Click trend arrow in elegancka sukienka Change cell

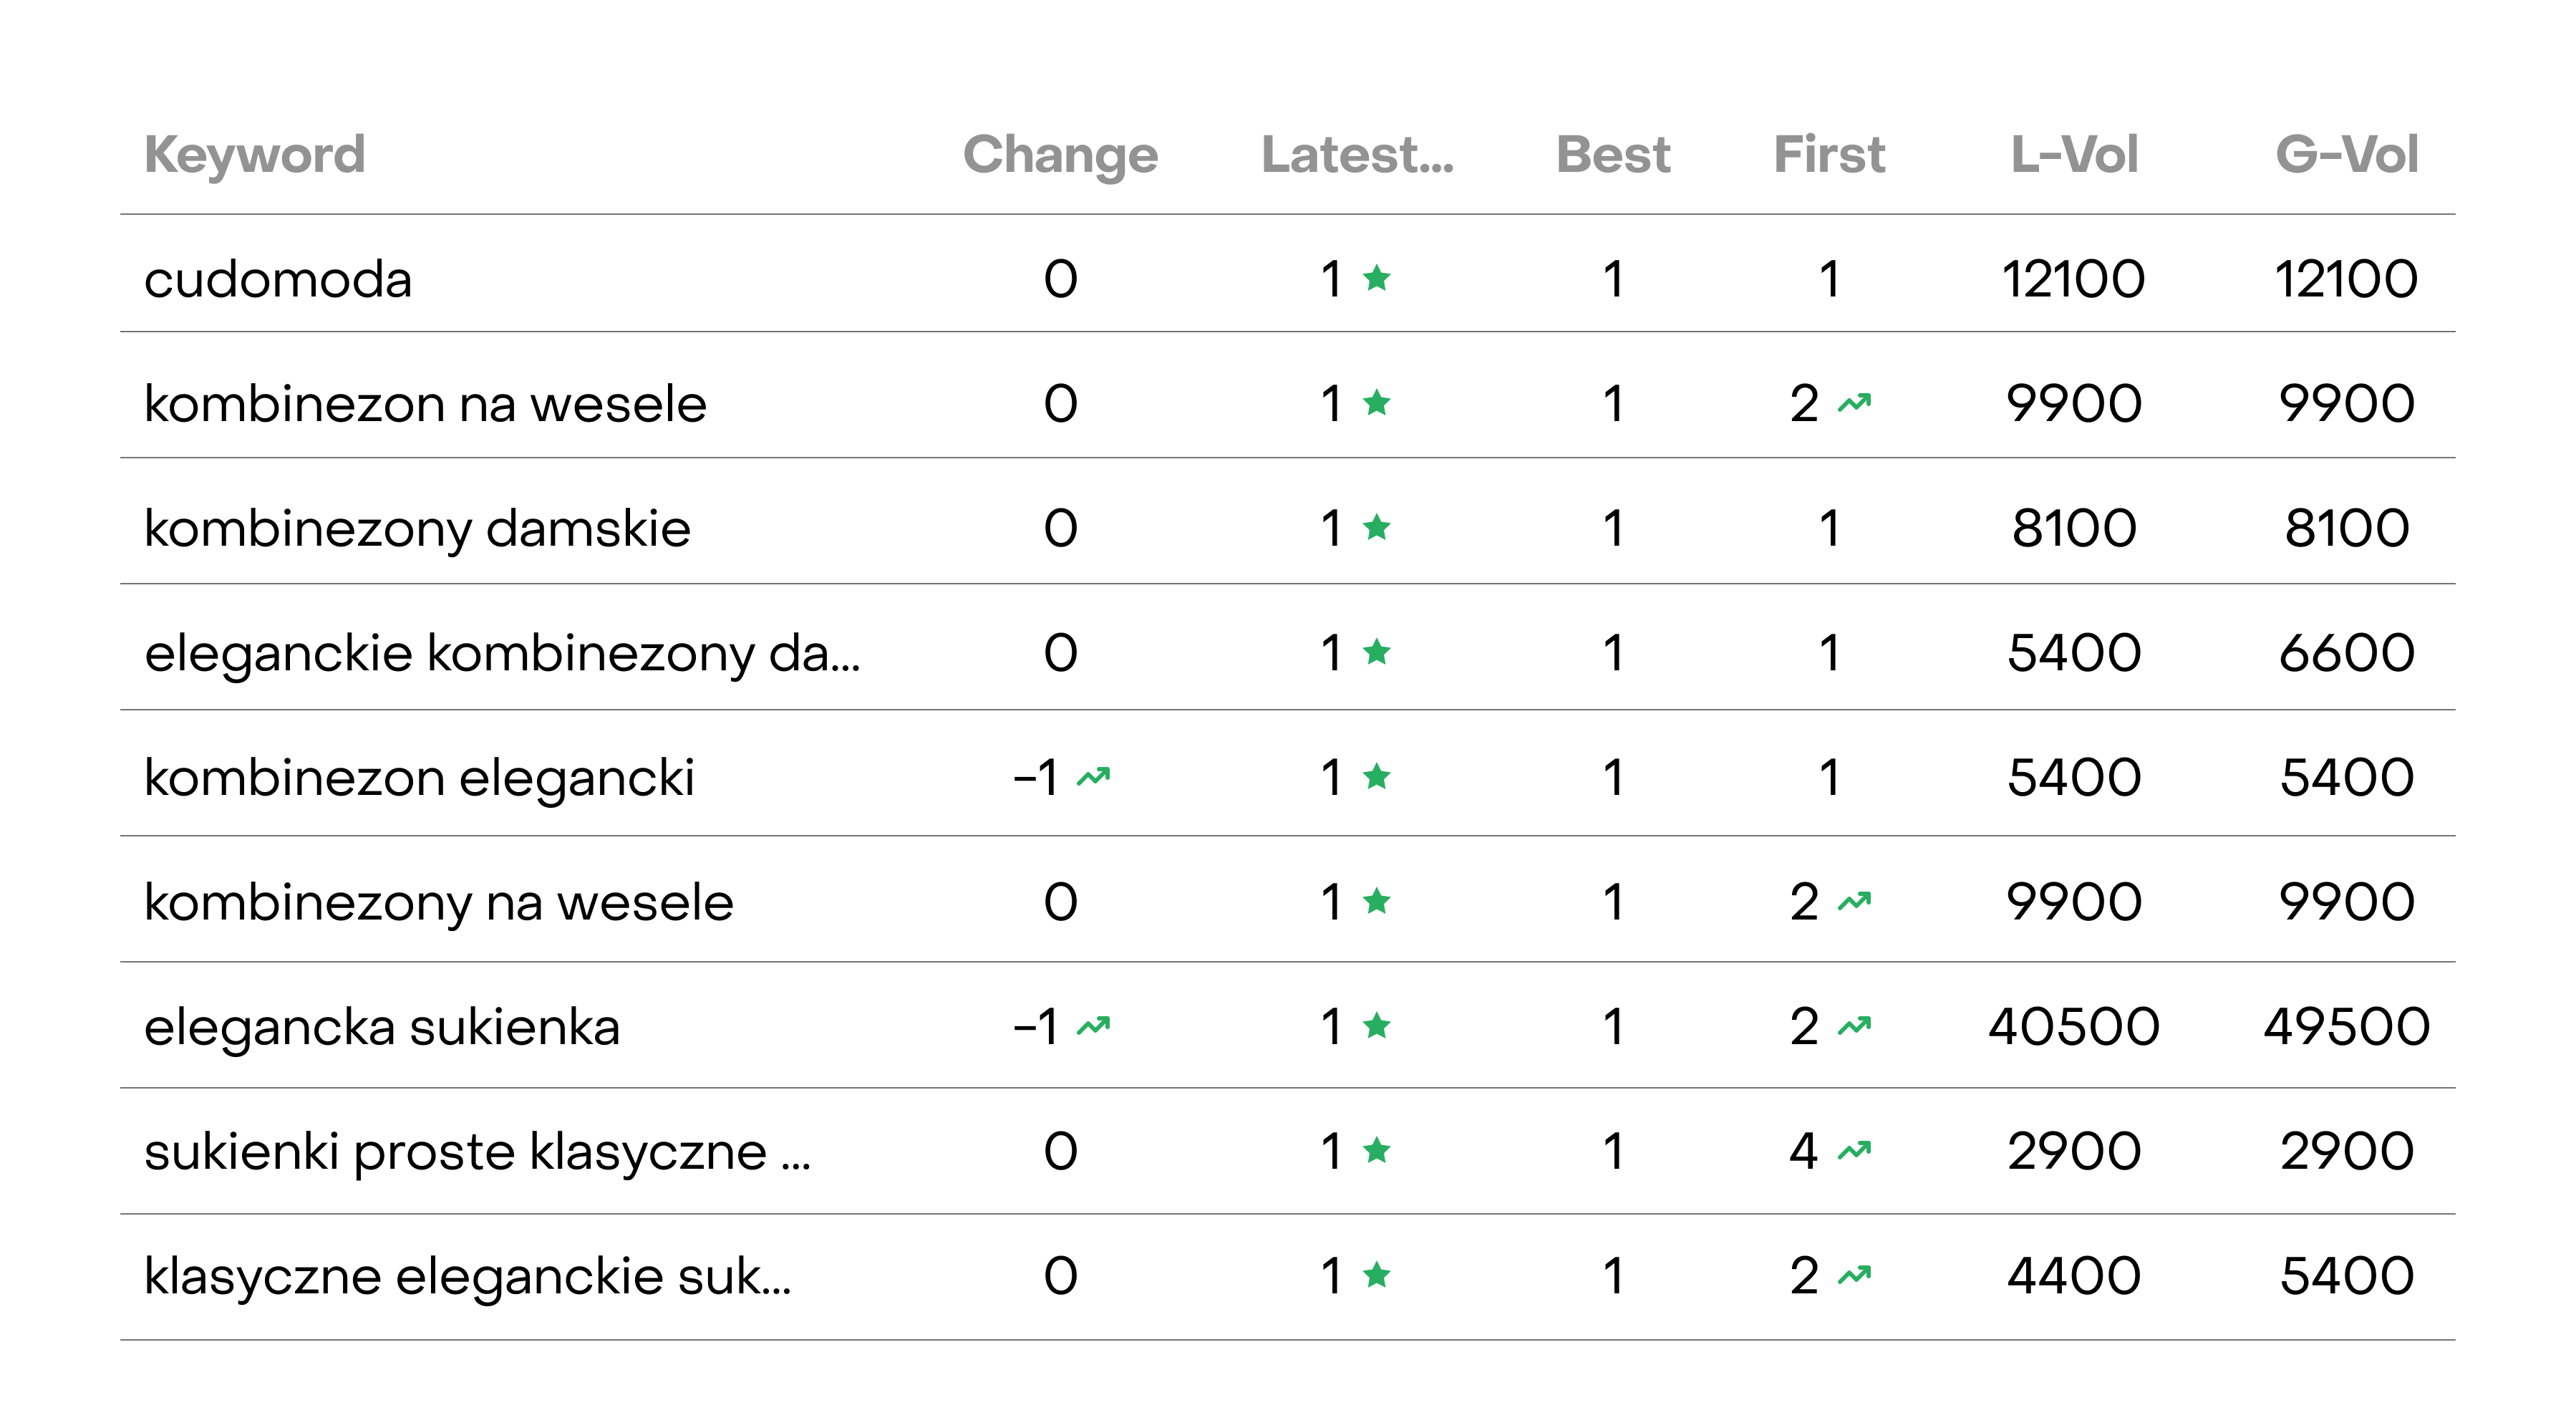(1094, 1026)
